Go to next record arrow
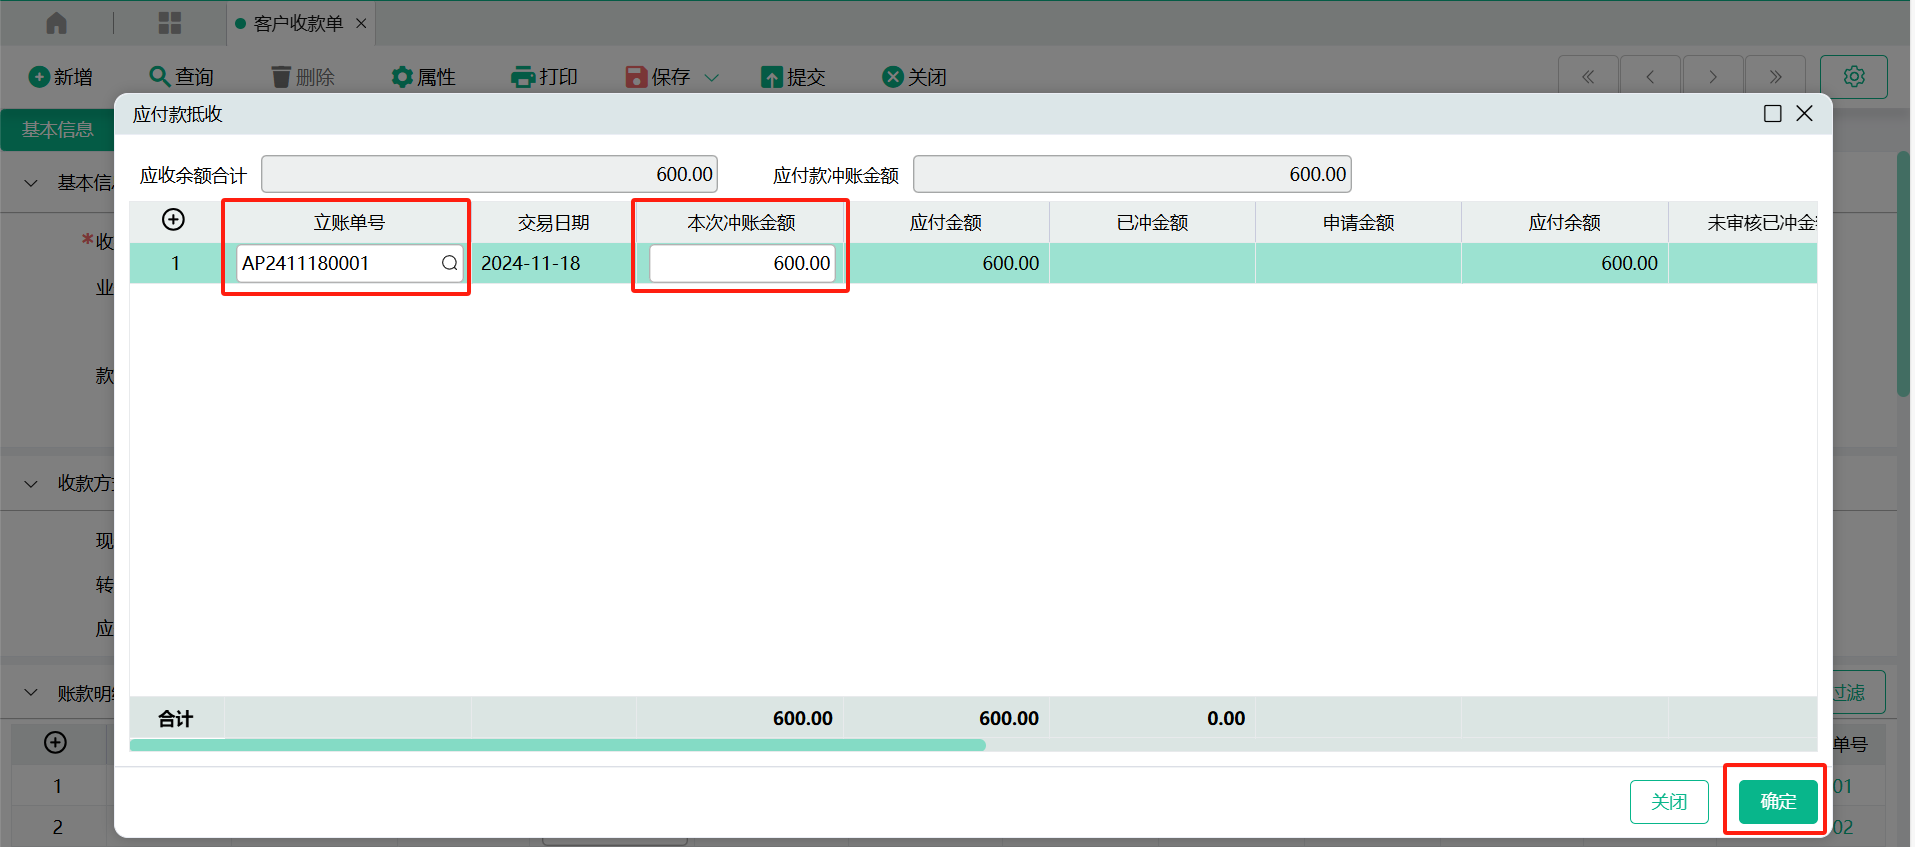The image size is (1915, 847). [1713, 77]
